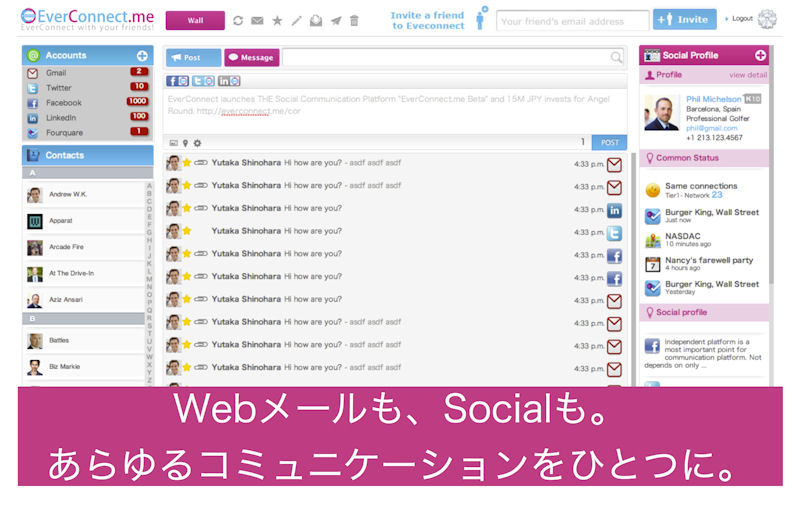The image size is (800, 522).
Task: Click the post composer text area
Action: (x=394, y=112)
